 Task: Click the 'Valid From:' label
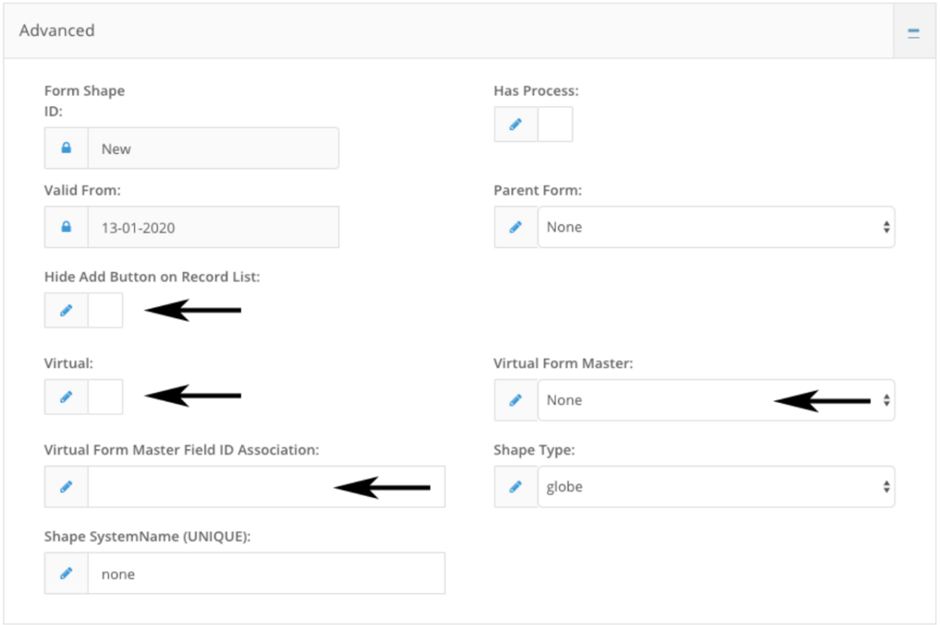(82, 191)
